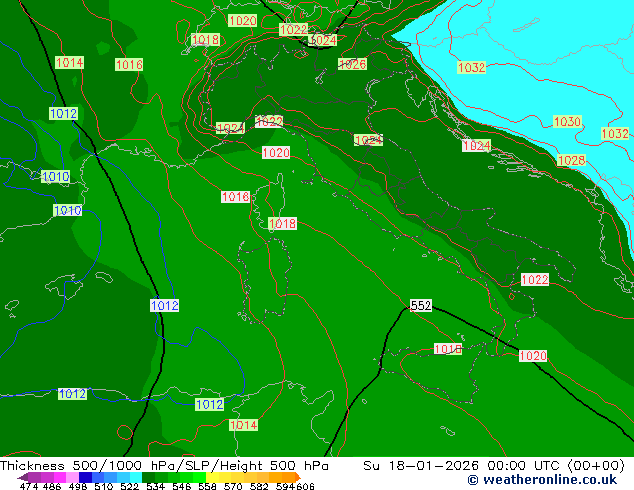Pick the dark orange swatch above 594

289,477
